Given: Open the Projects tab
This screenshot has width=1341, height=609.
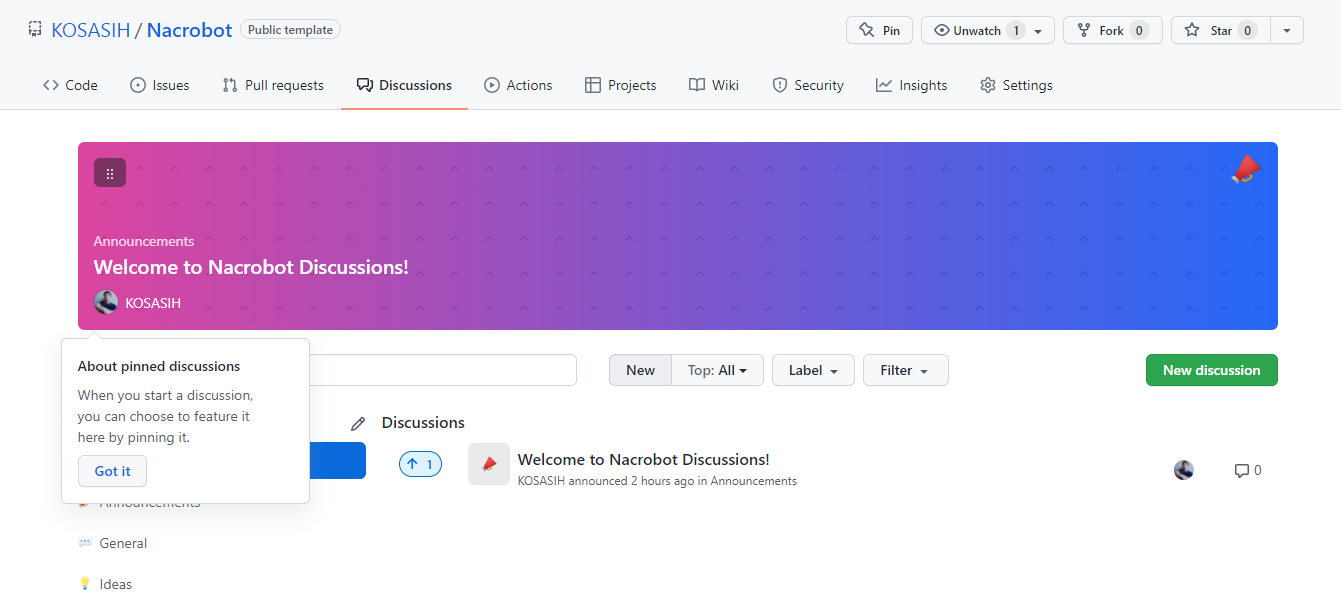Looking at the screenshot, I should [x=621, y=85].
